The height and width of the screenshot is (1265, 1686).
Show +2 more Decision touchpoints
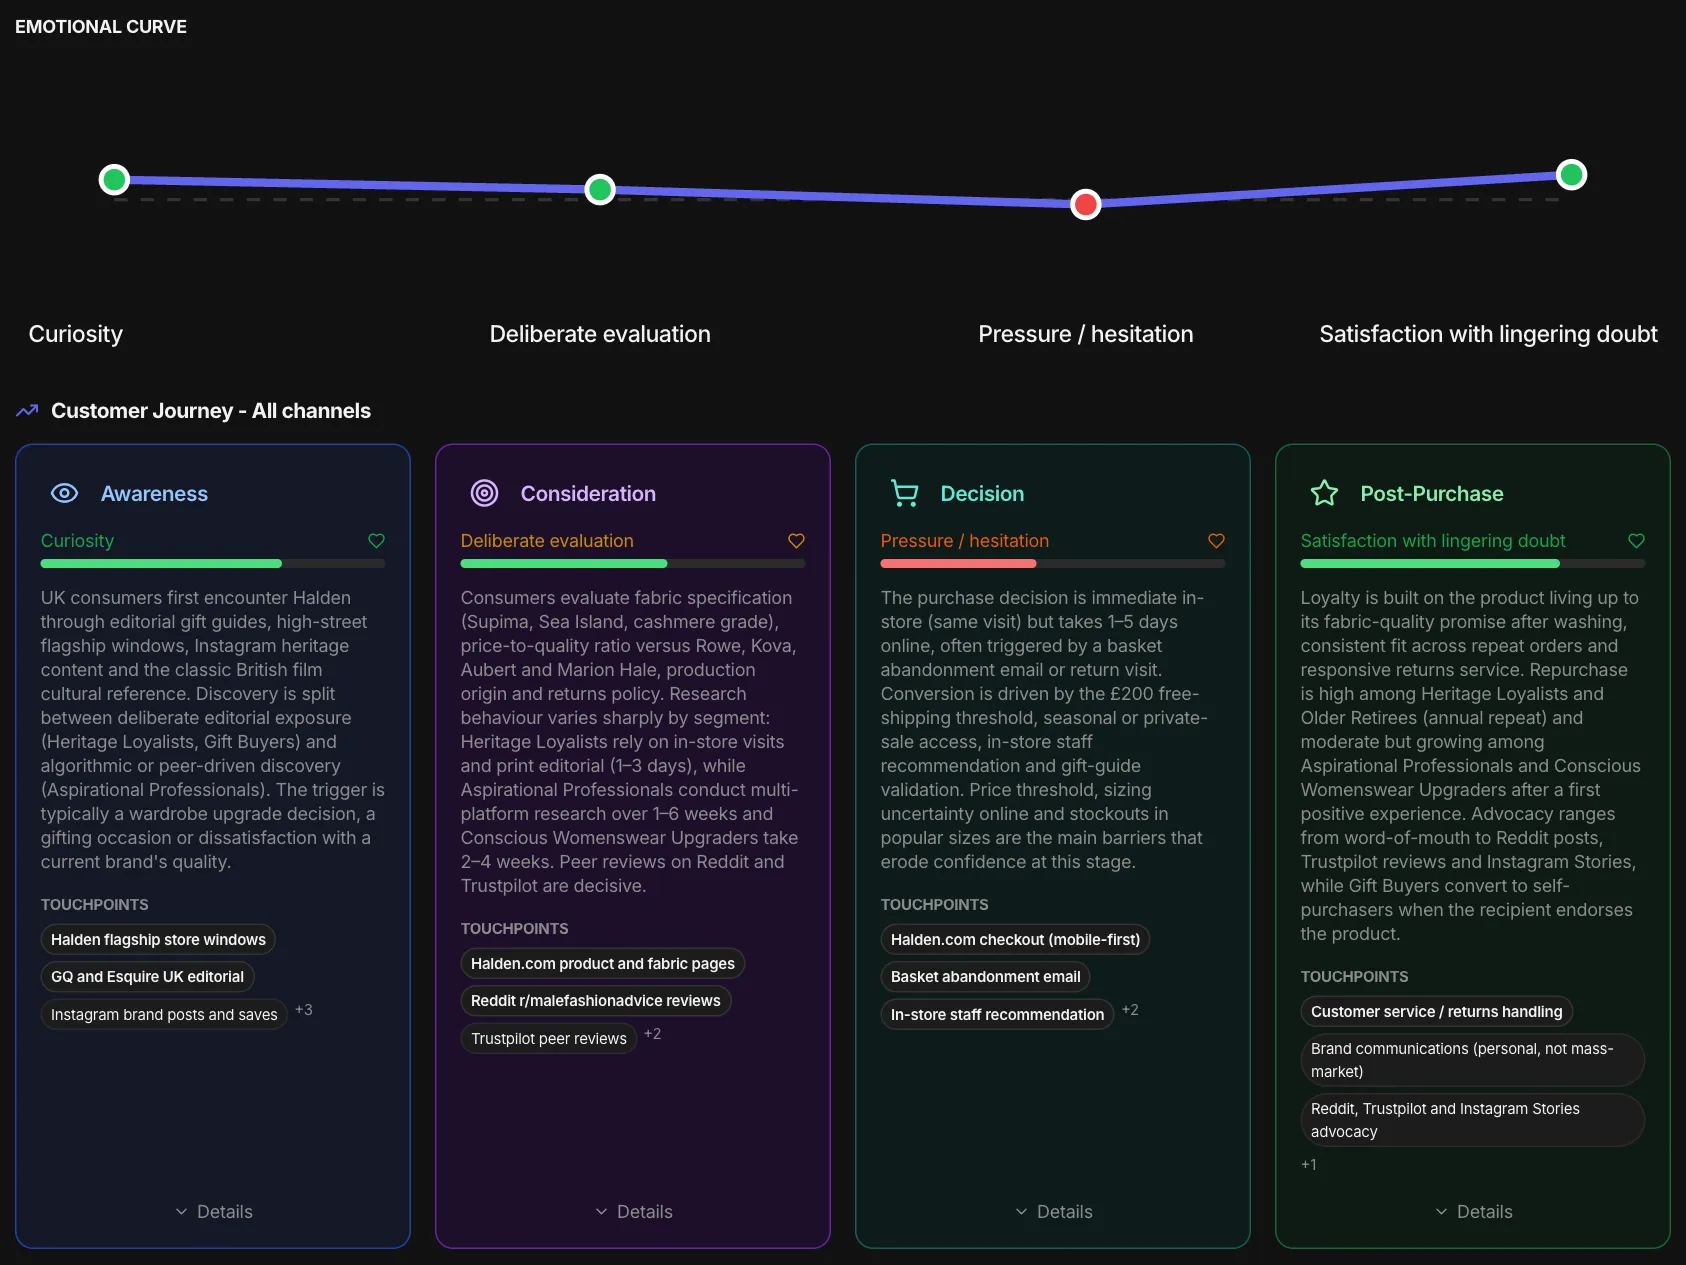click(x=1130, y=1010)
